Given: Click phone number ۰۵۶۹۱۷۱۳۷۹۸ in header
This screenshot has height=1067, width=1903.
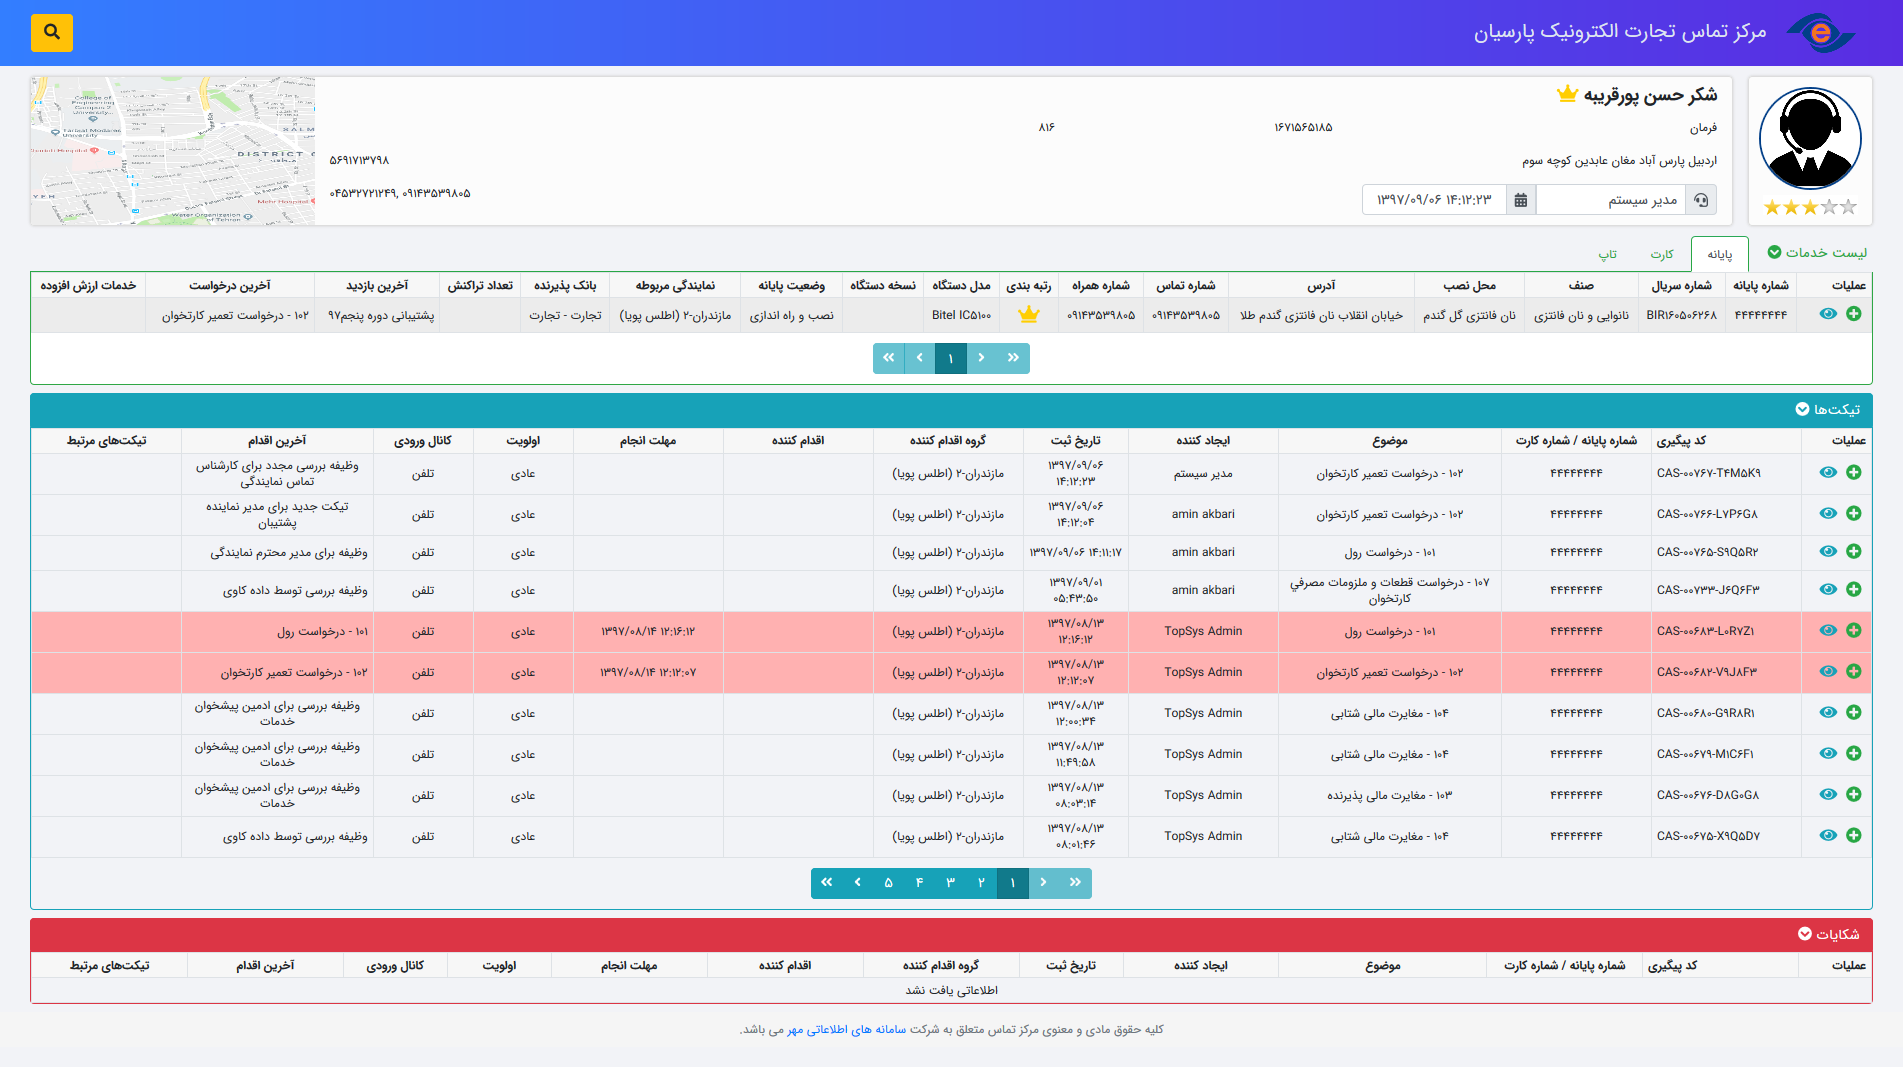Looking at the screenshot, I should (360, 160).
